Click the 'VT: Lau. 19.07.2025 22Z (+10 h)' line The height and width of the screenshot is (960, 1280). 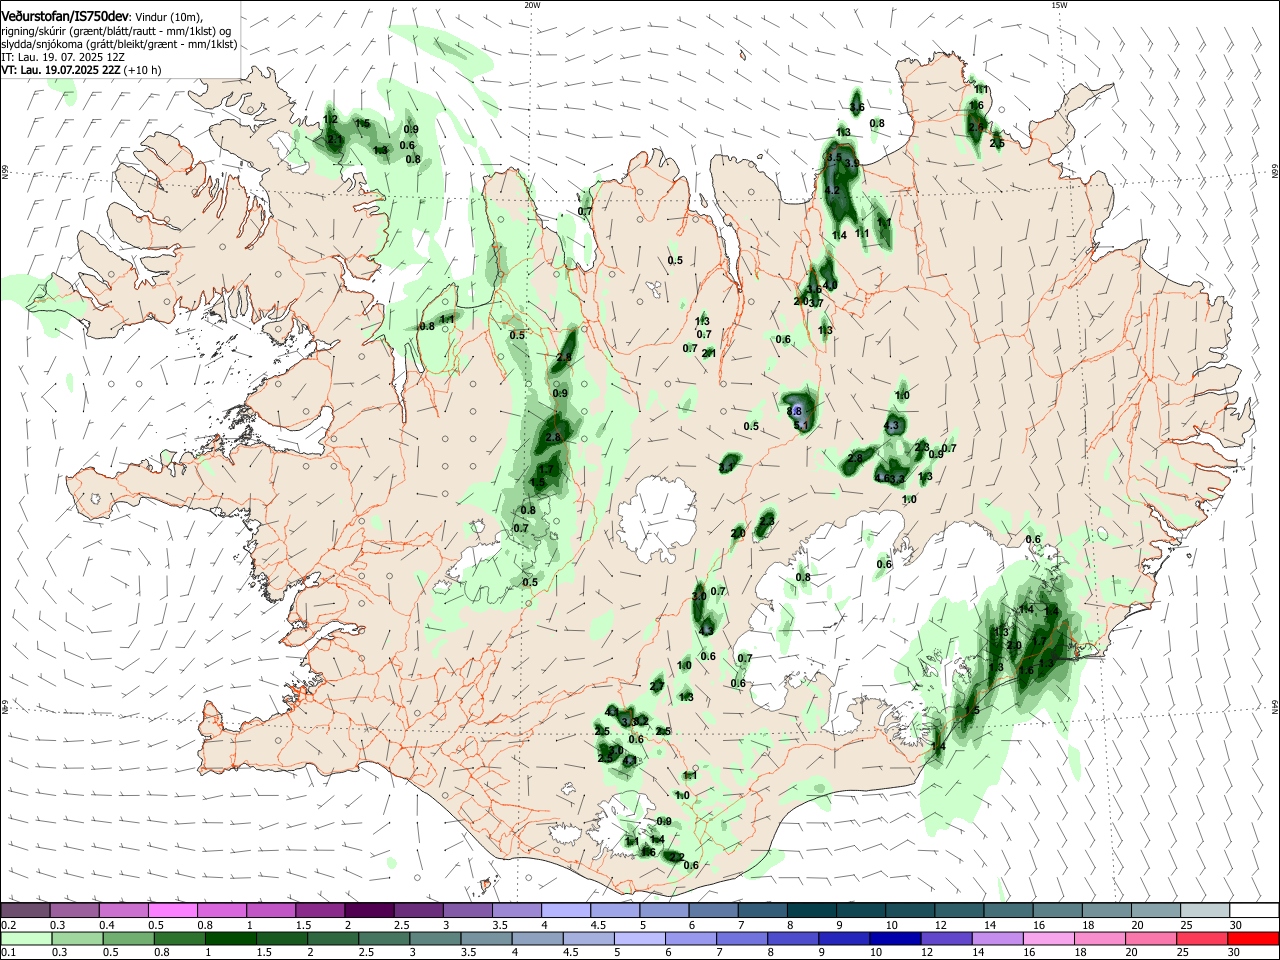81,70
